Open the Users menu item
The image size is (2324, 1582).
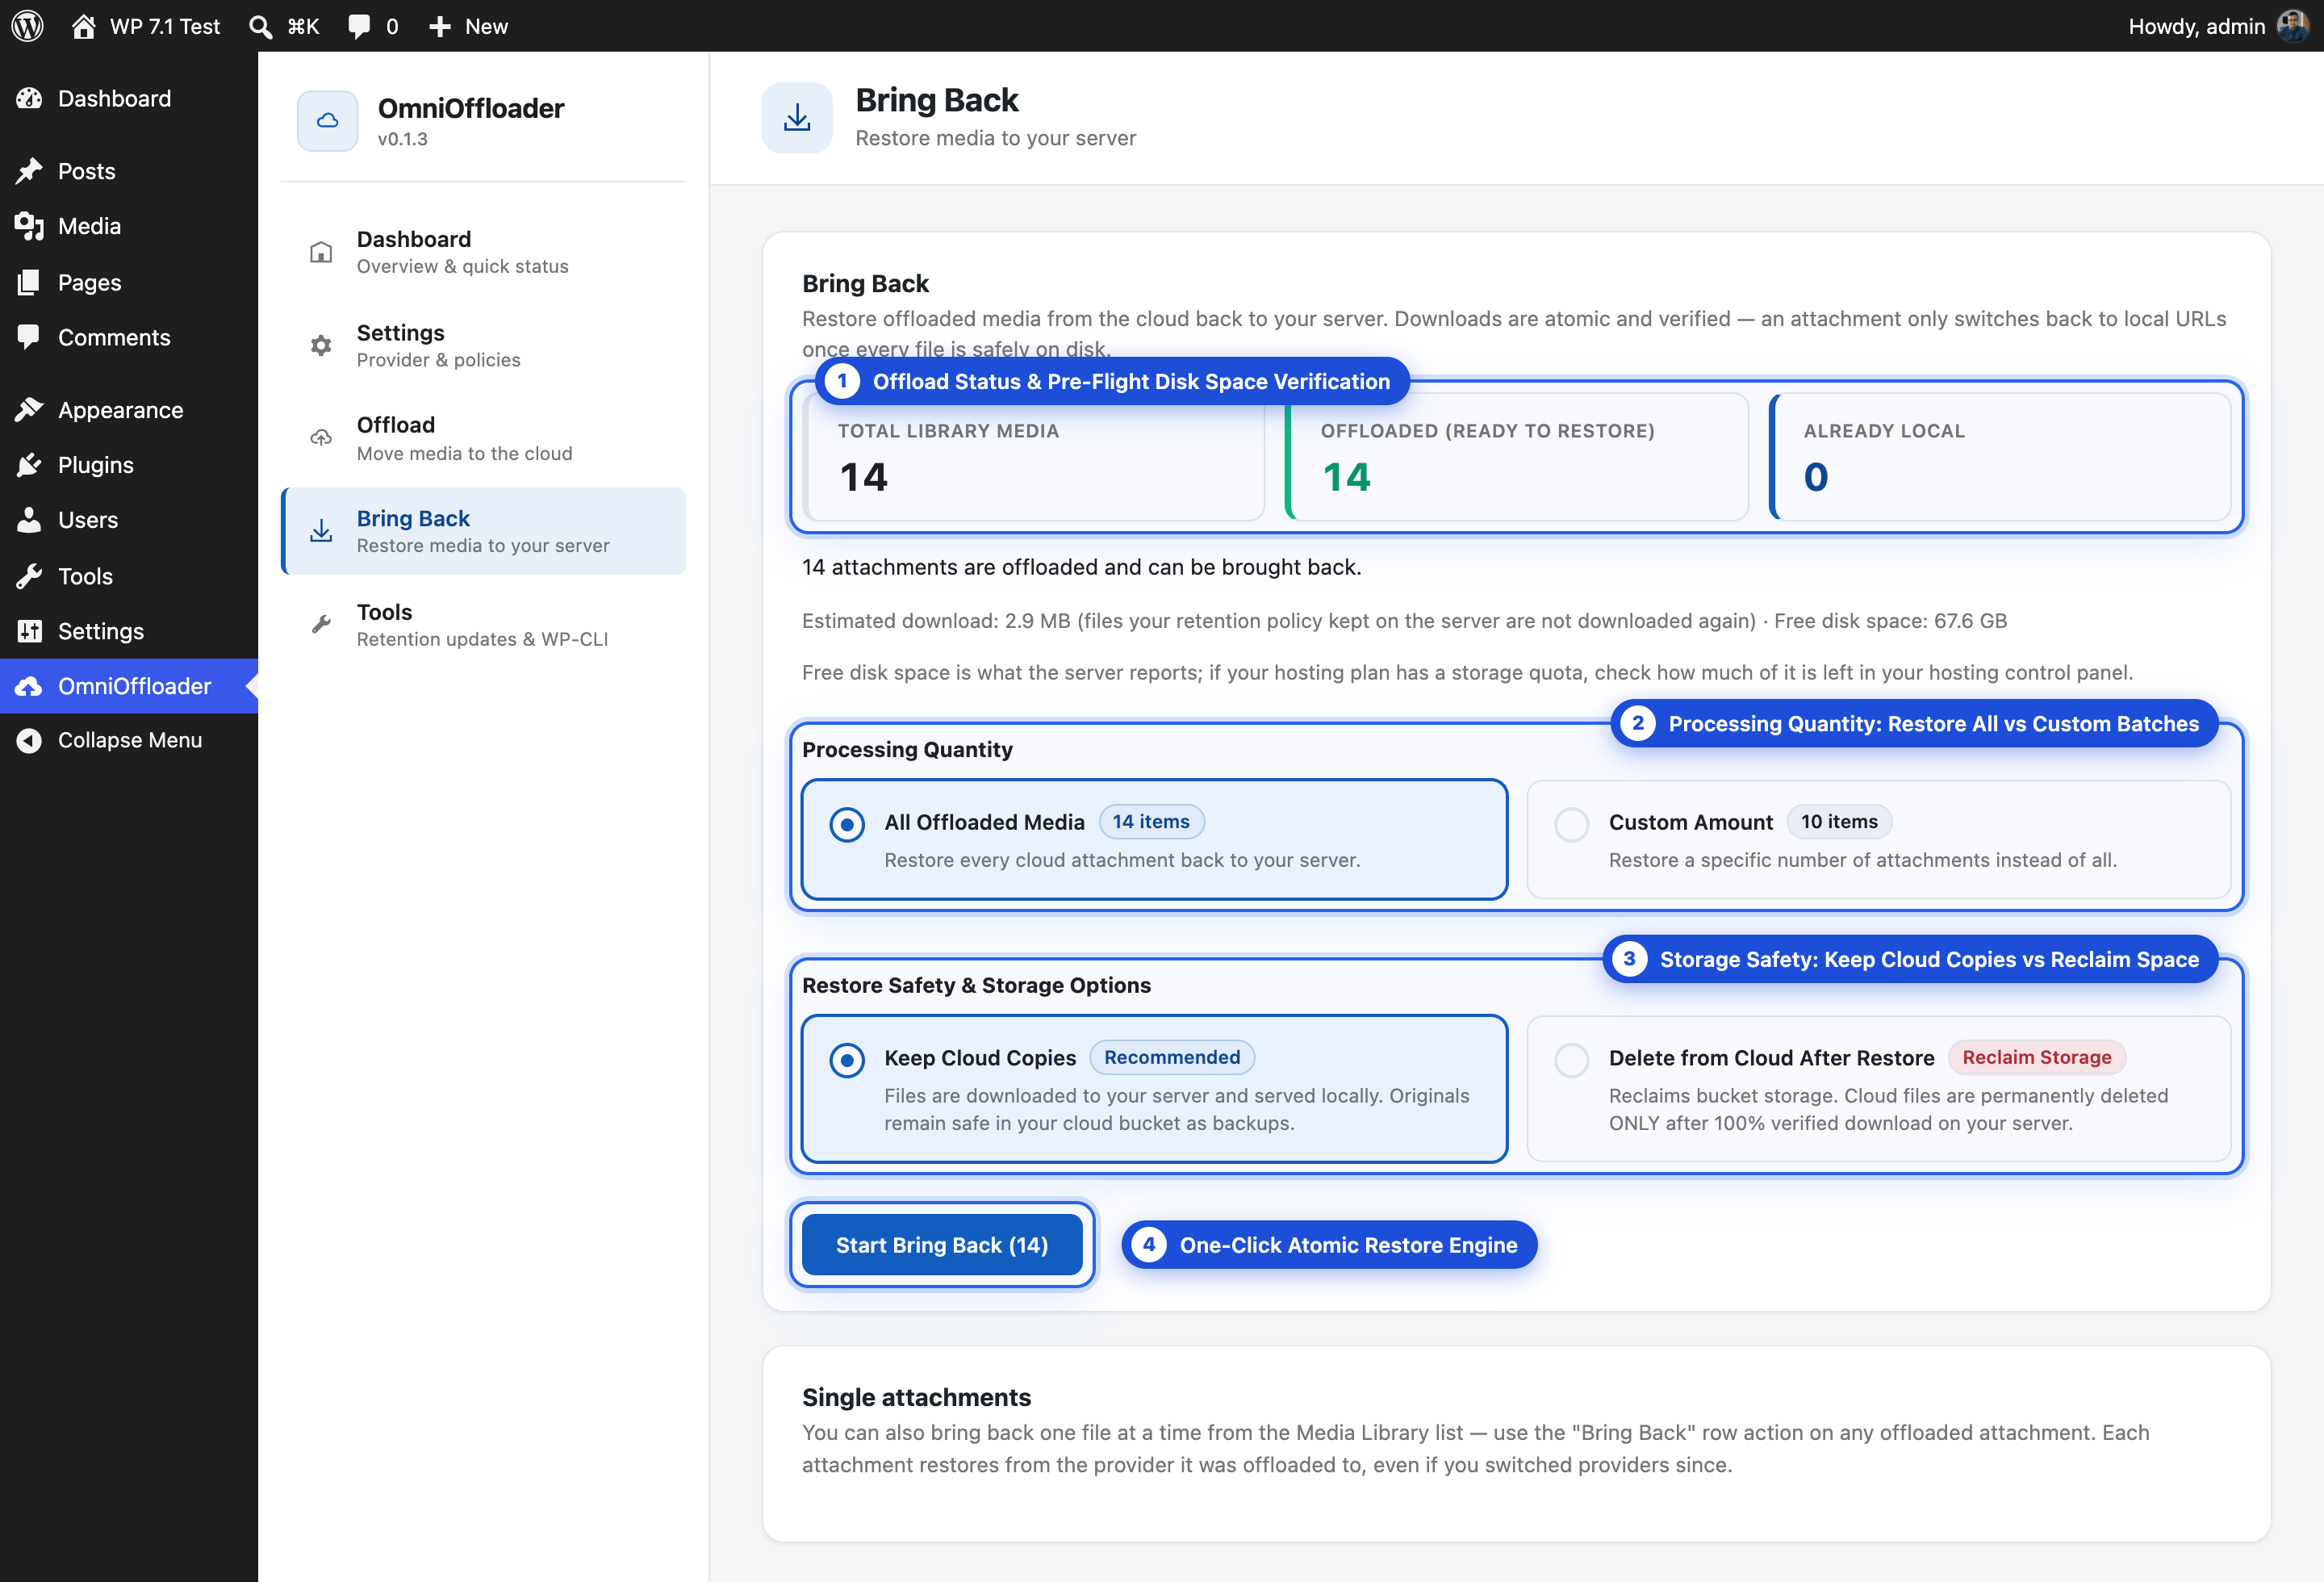pyautogui.click(x=129, y=520)
